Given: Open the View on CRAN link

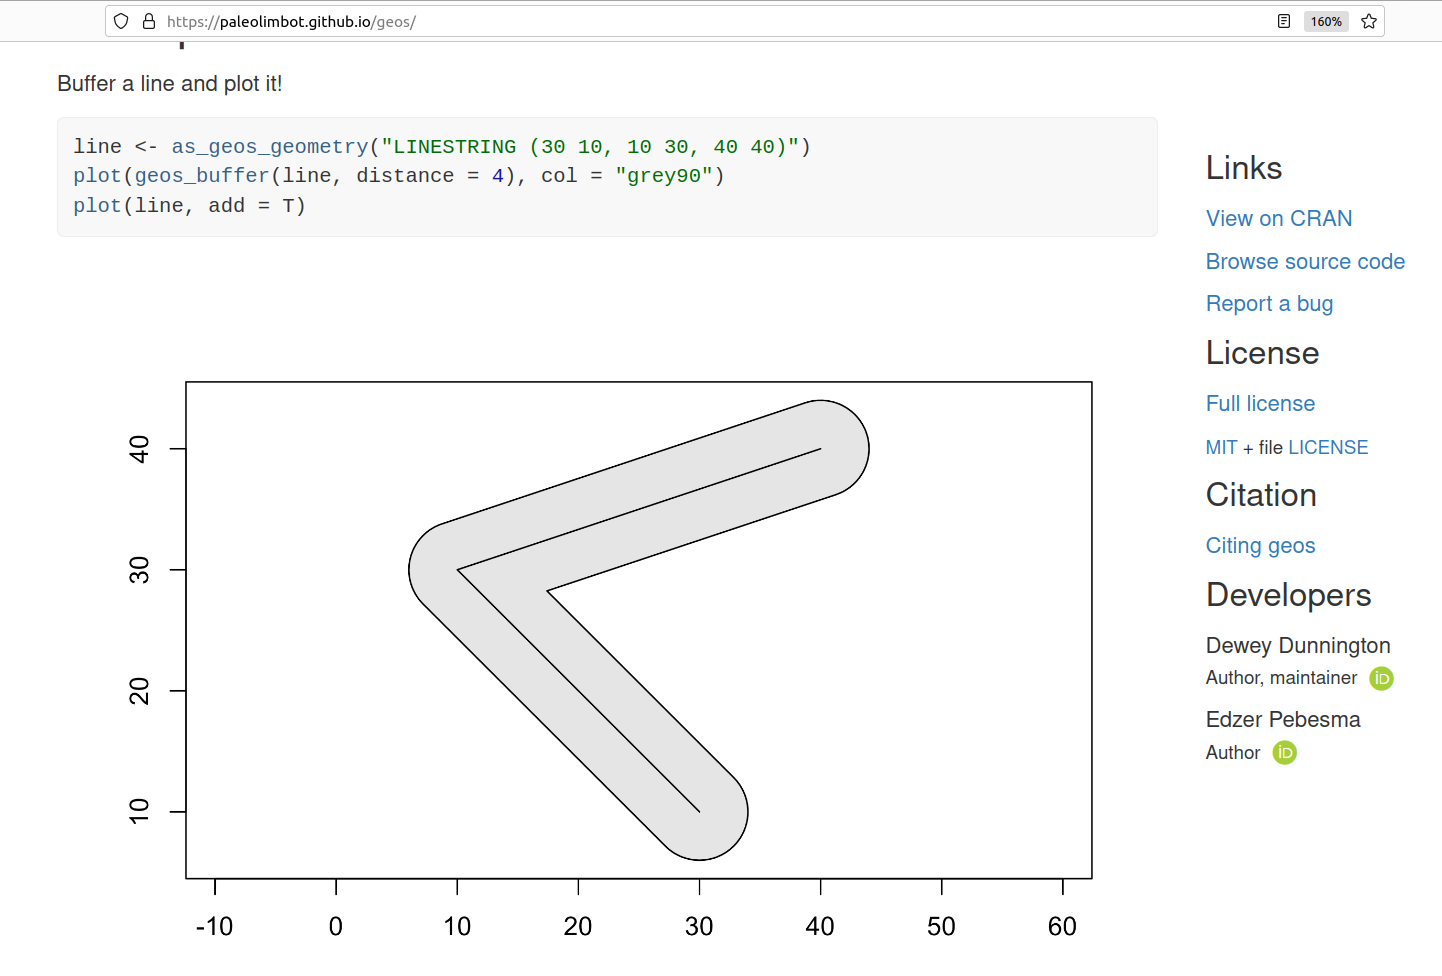Looking at the screenshot, I should point(1278,219).
